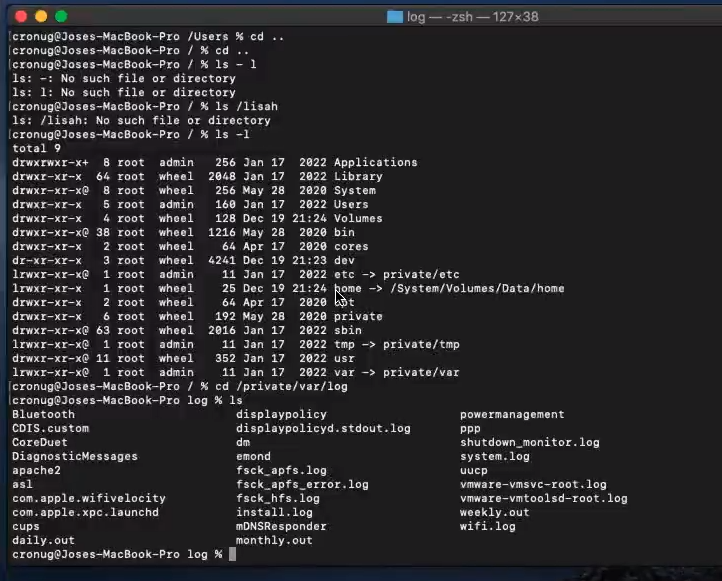This screenshot has height=581, width=722.
Task: Click the 'displaypolicy' entry
Action: click(x=281, y=414)
